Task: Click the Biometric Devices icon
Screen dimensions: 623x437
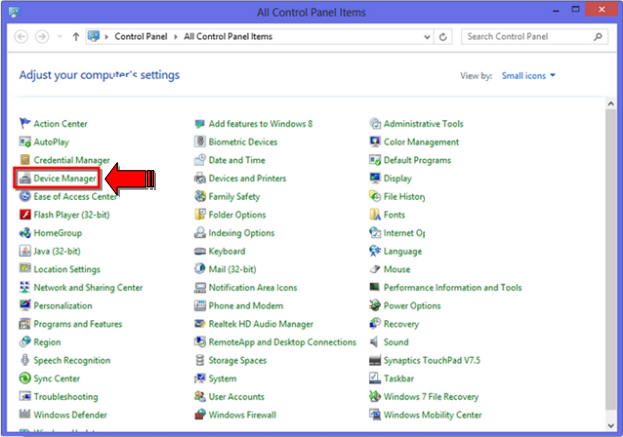Action: (200, 142)
